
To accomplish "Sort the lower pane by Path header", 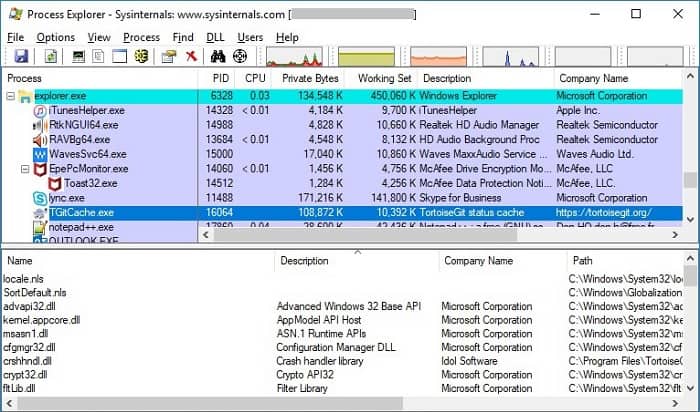I will click(x=625, y=261).
